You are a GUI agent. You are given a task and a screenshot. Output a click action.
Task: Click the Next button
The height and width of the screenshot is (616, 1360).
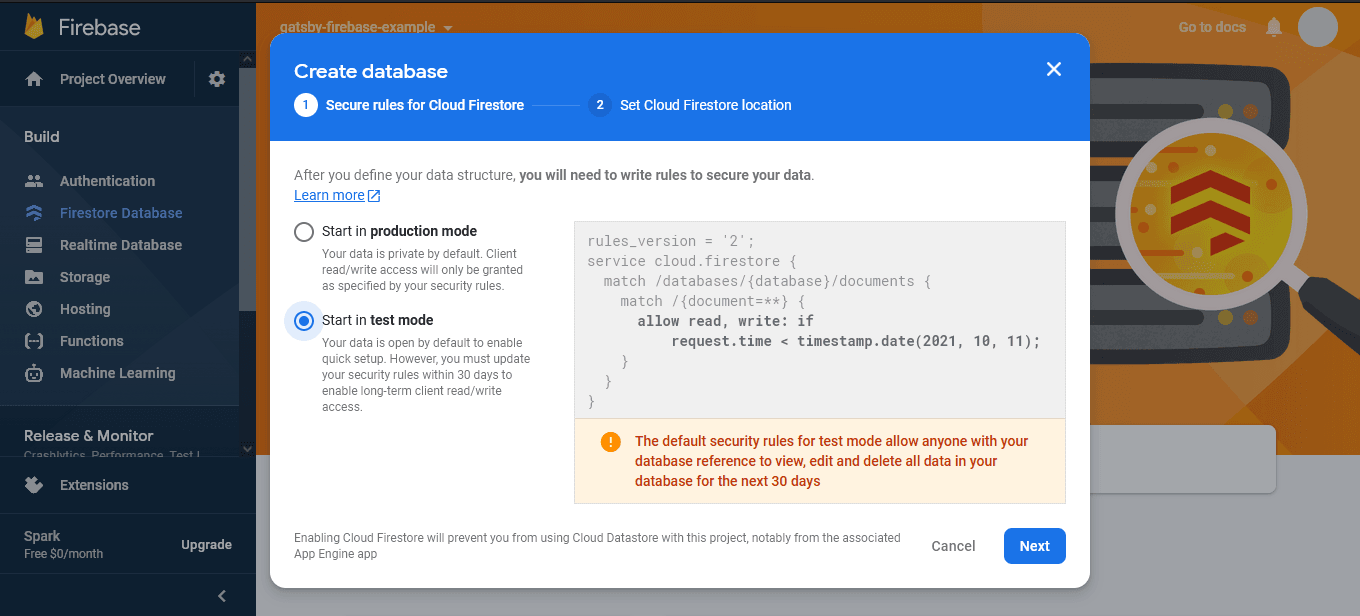coord(1034,546)
